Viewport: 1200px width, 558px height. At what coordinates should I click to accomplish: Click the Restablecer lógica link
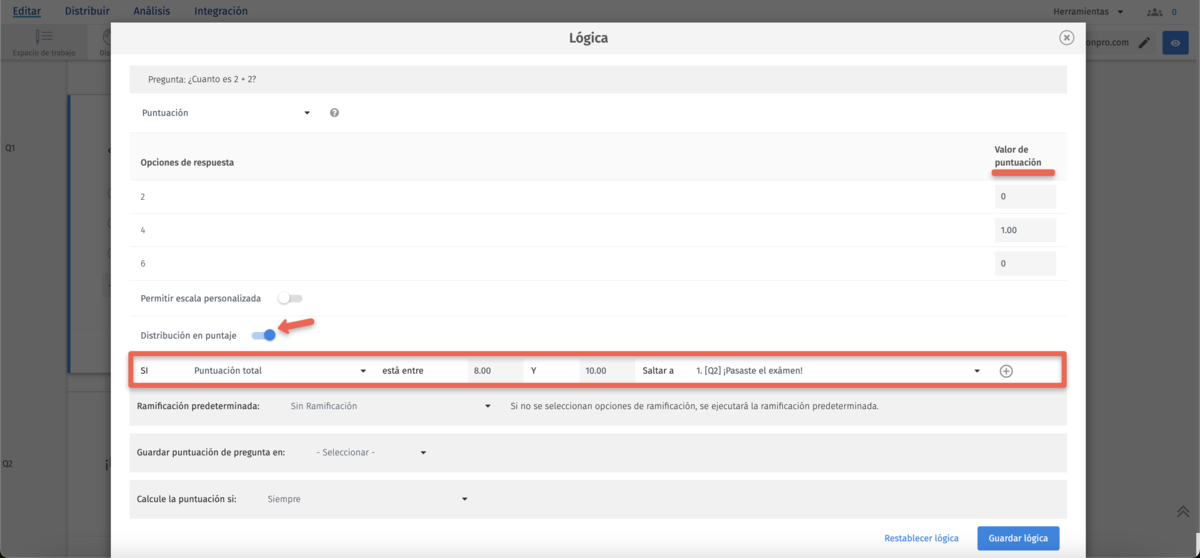click(921, 538)
